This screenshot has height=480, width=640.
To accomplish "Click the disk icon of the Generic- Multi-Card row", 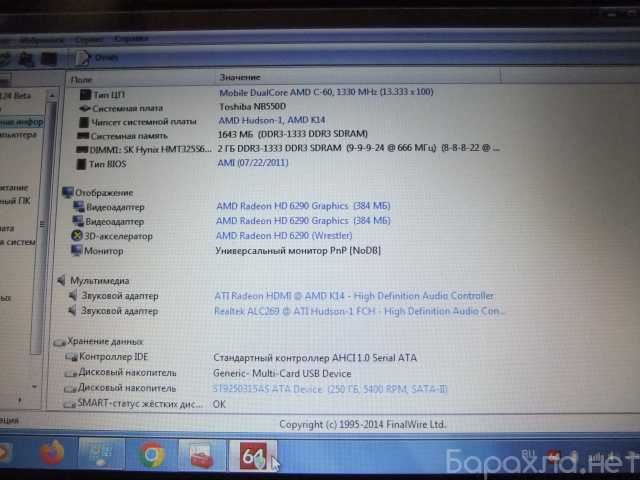I will click(x=70, y=373).
